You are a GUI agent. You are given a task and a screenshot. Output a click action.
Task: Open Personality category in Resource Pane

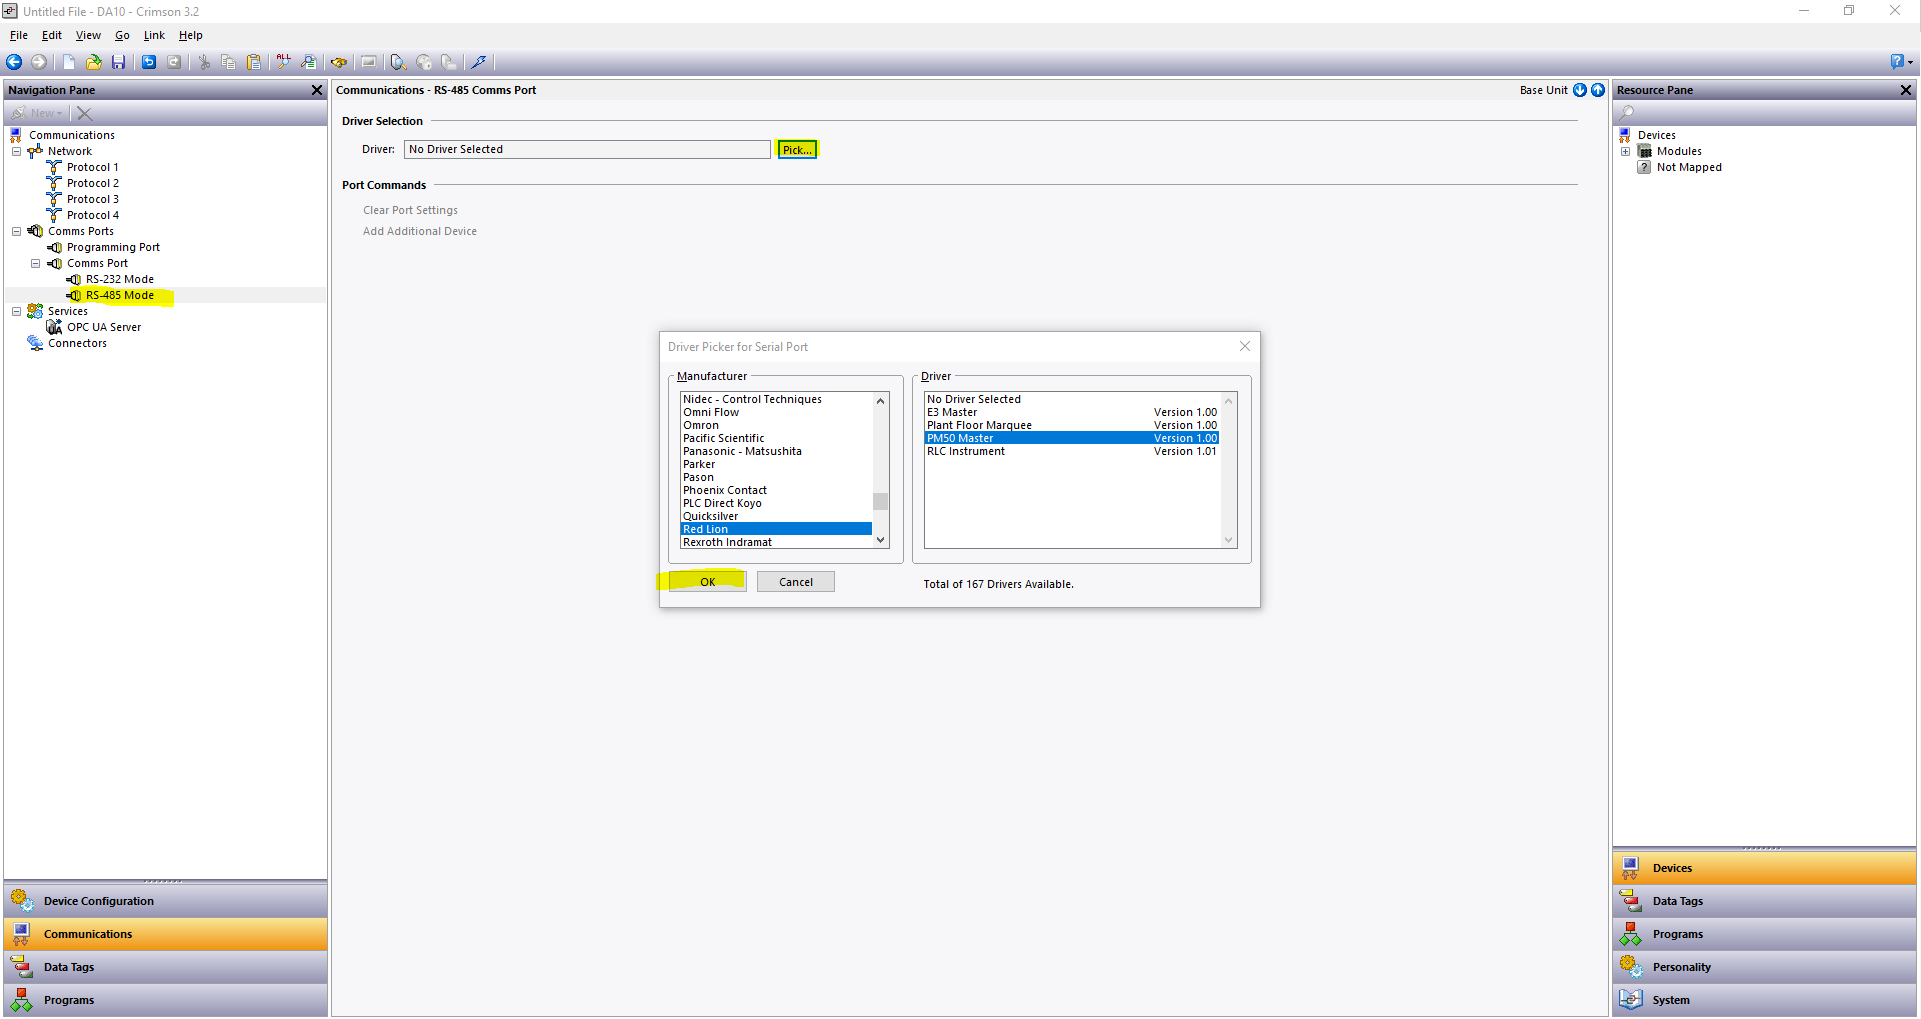pyautogui.click(x=1764, y=967)
